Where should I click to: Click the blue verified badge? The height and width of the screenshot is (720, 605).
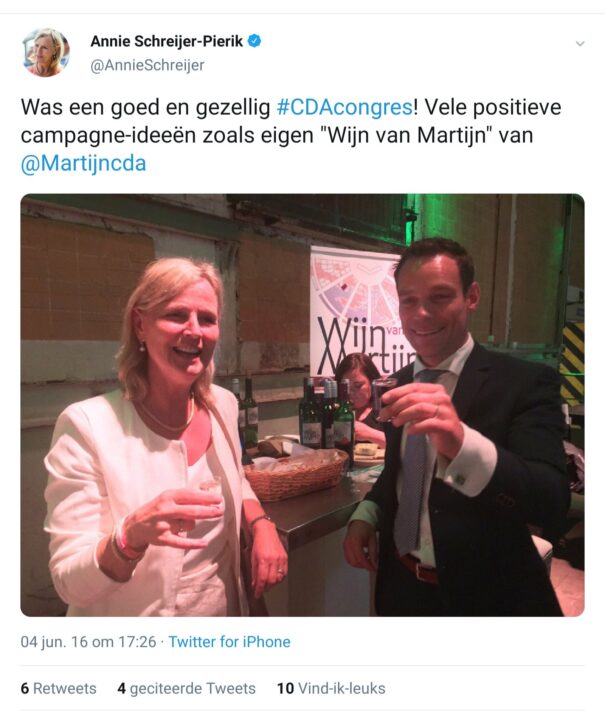click(254, 41)
